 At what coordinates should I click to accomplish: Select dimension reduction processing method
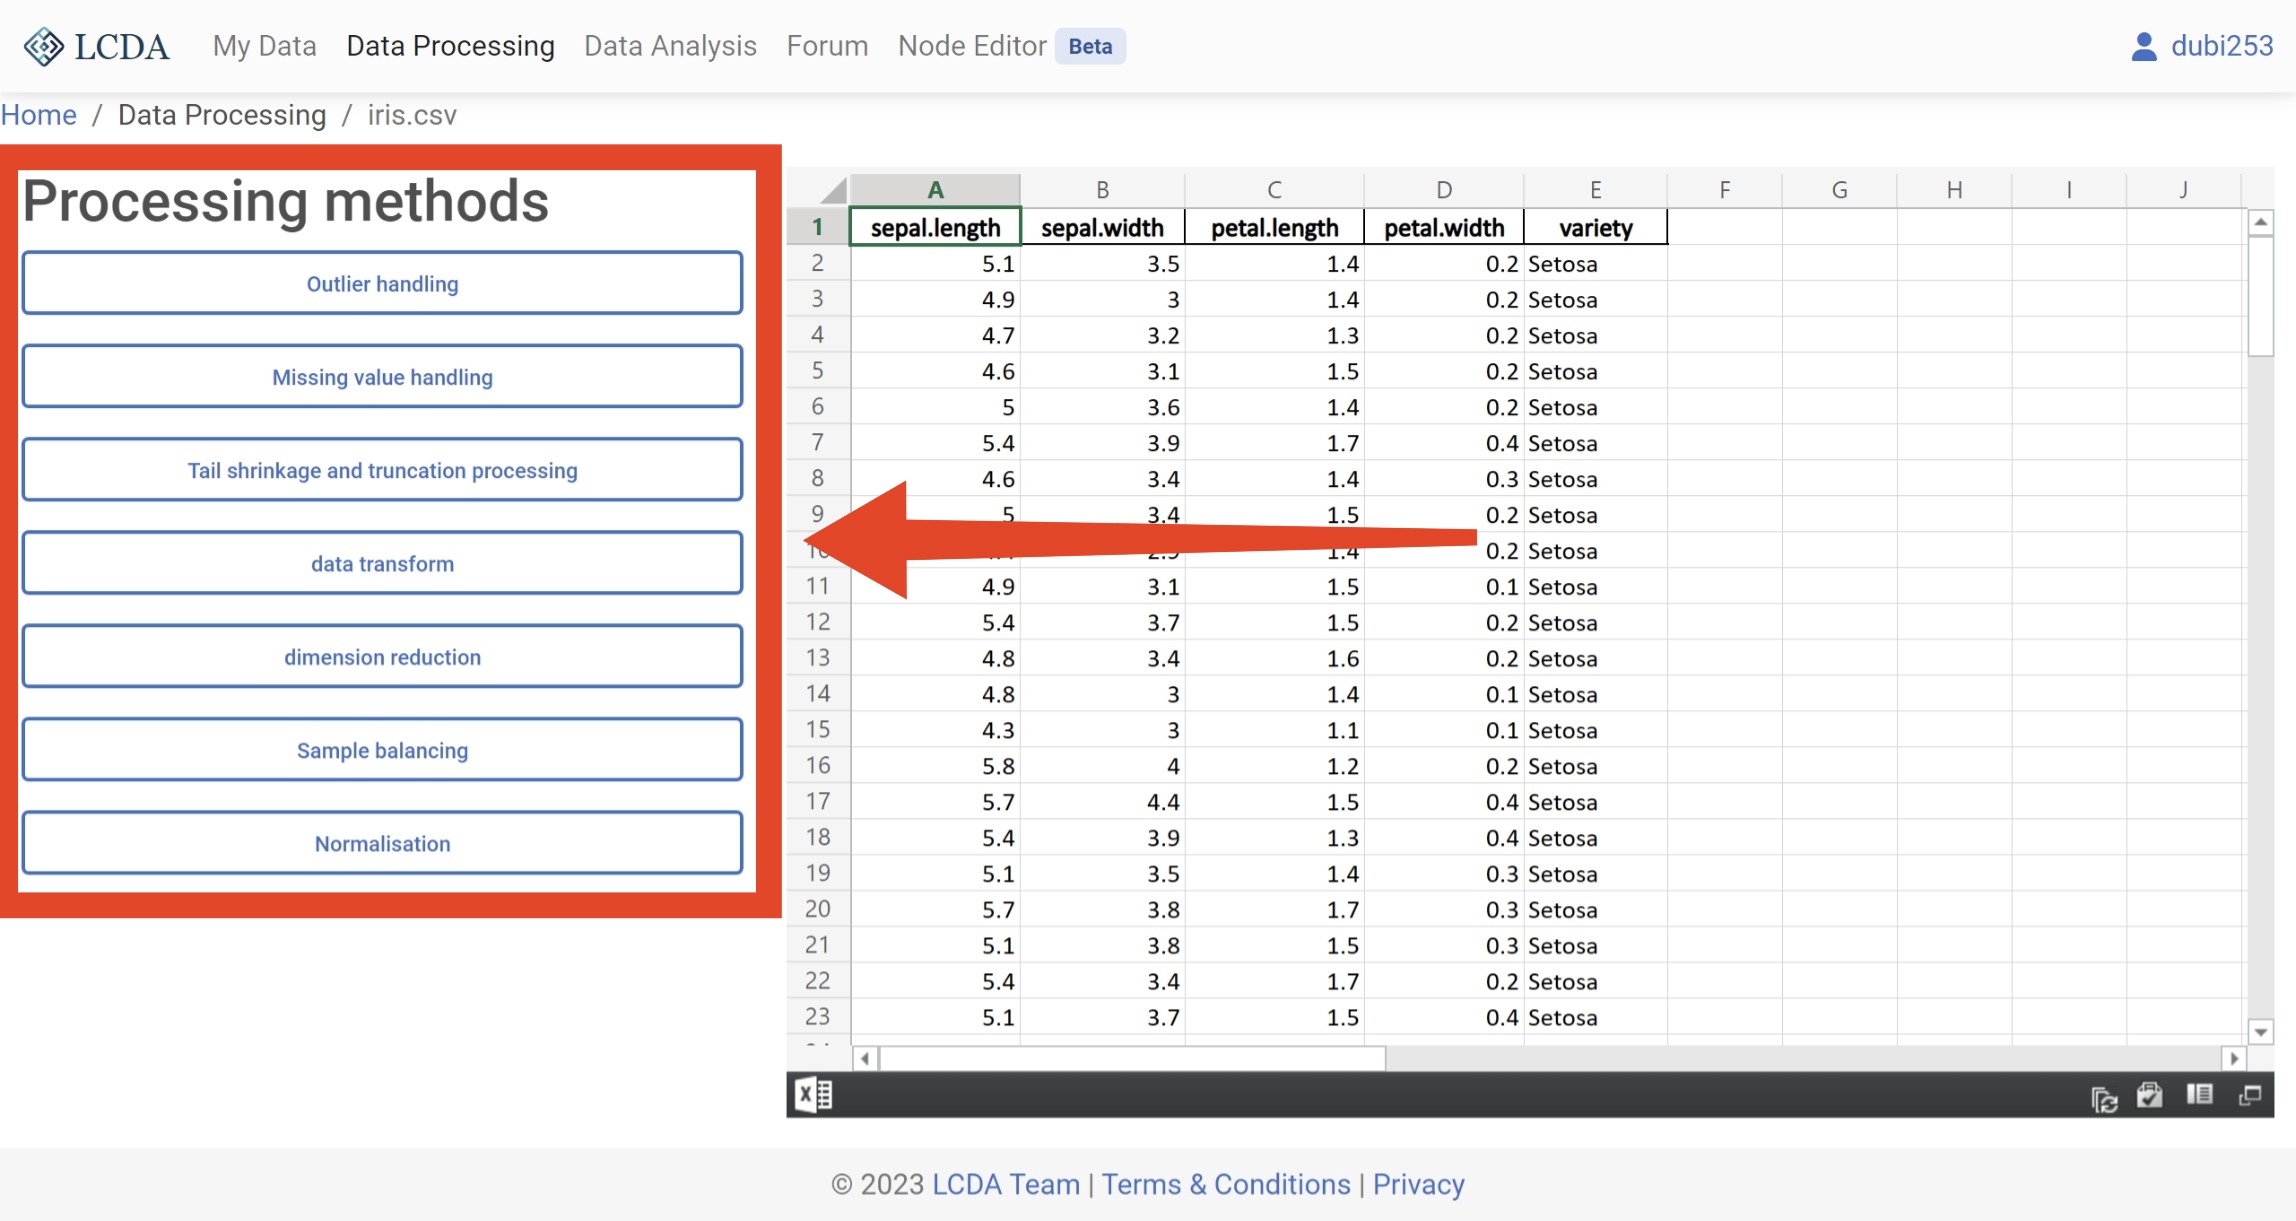coord(382,657)
